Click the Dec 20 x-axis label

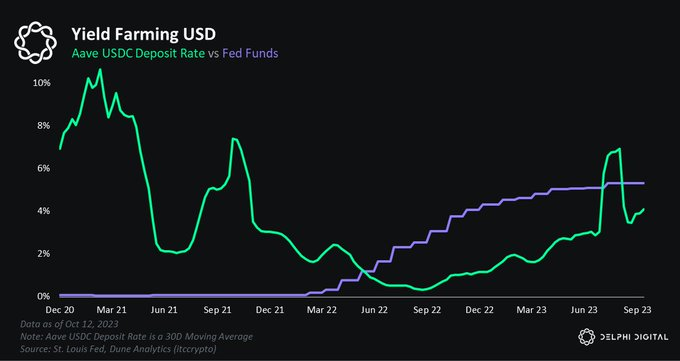(x=60, y=310)
